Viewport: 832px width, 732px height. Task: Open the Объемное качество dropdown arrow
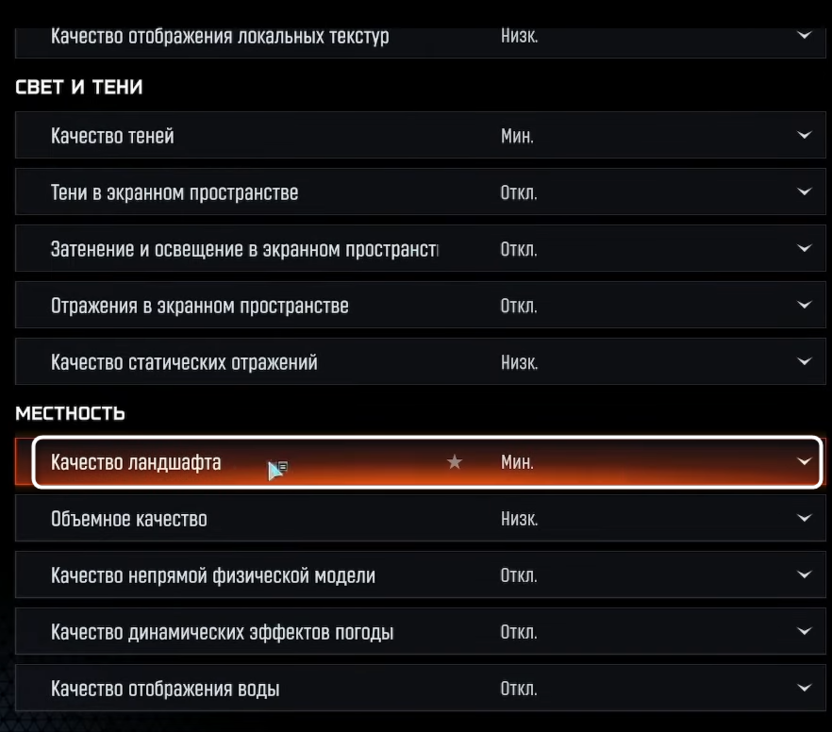(805, 519)
